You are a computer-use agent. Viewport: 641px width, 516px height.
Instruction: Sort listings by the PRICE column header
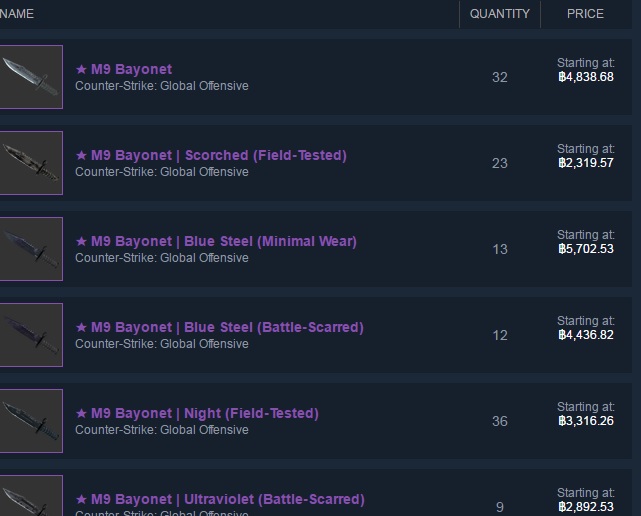[585, 14]
